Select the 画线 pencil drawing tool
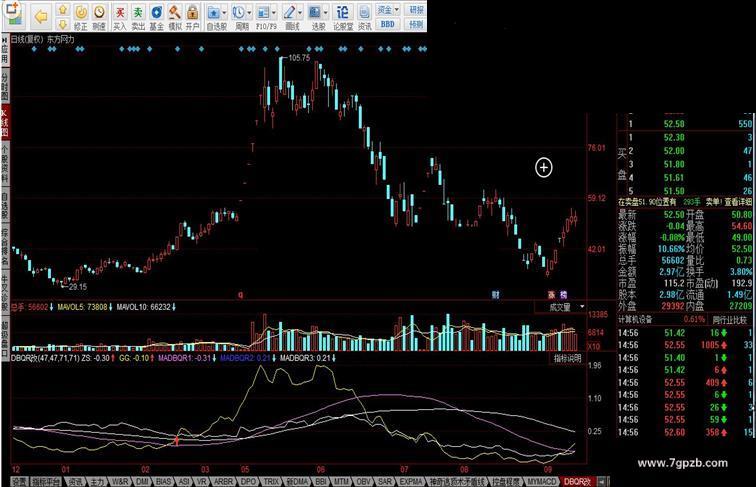Image resolution: width=756 pixels, height=487 pixels. (289, 13)
